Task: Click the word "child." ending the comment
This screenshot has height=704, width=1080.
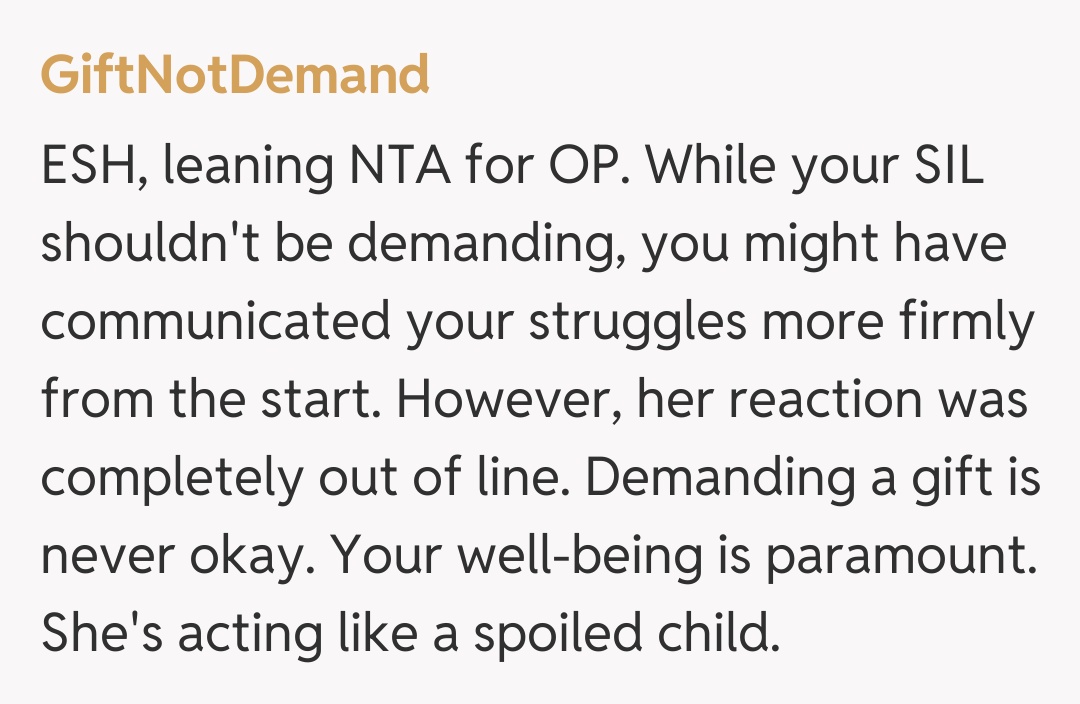Action: click(723, 635)
